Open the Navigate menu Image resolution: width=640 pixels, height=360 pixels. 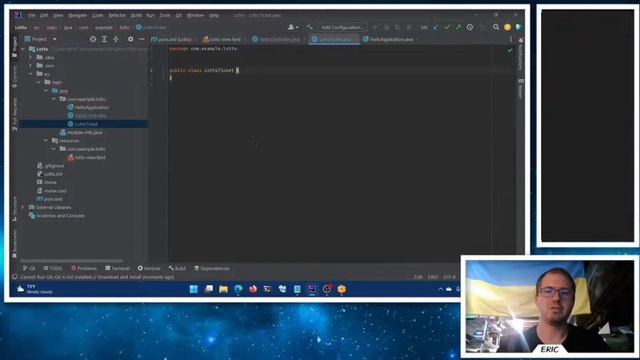click(77, 15)
